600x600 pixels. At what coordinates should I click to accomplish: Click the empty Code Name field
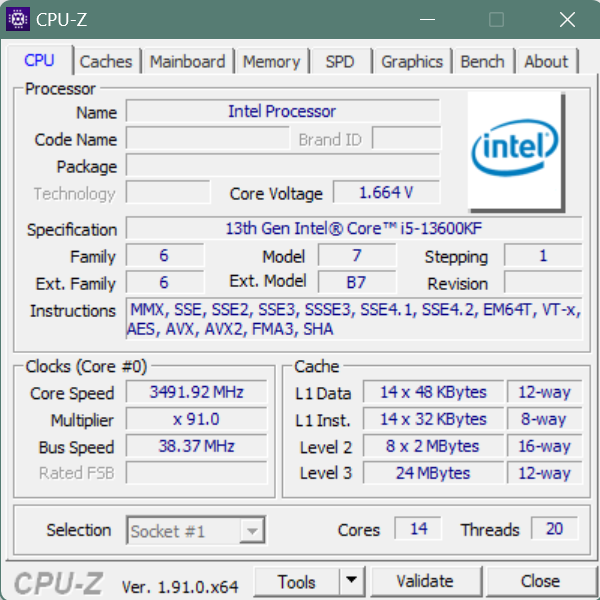point(208,138)
